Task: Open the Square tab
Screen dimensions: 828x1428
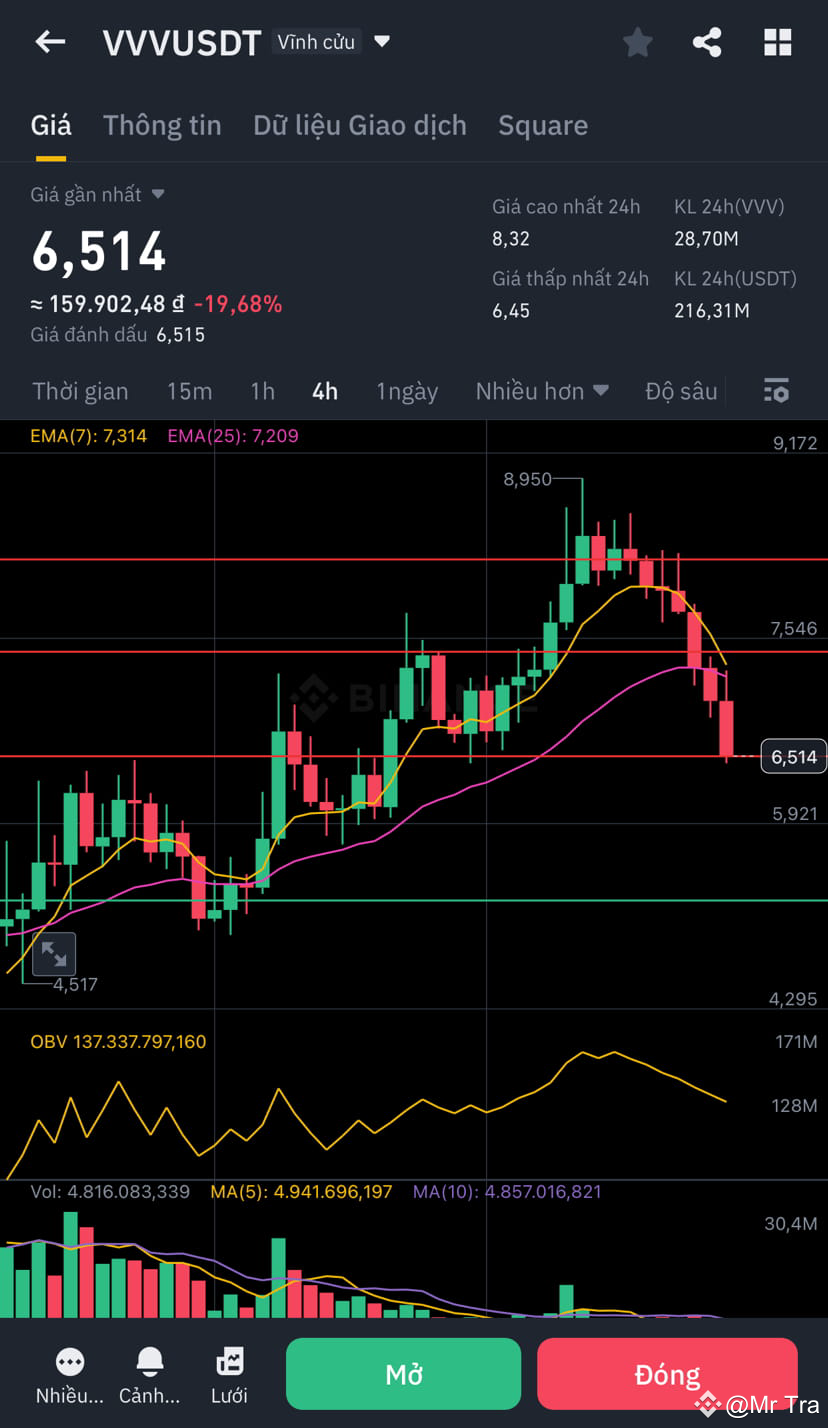Action: pos(543,125)
